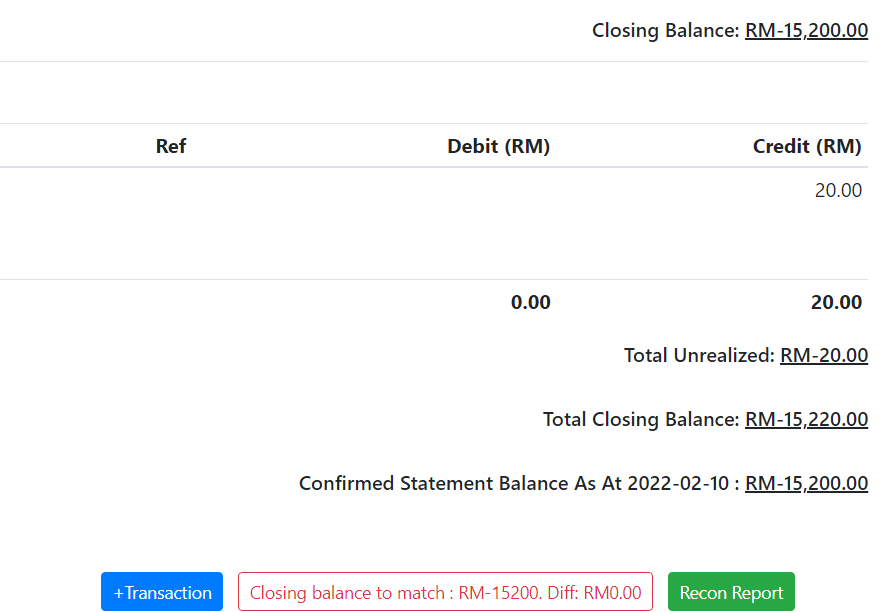
Task: Click the Total Closing Balance RM-15,220.00 value
Action: pos(806,420)
